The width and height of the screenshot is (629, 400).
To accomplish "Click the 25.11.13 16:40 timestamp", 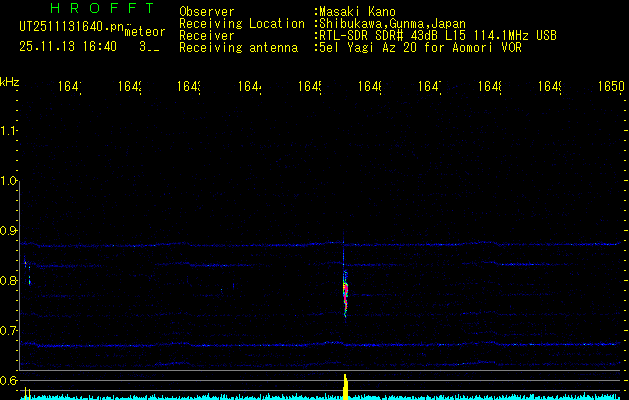I will coord(68,46).
